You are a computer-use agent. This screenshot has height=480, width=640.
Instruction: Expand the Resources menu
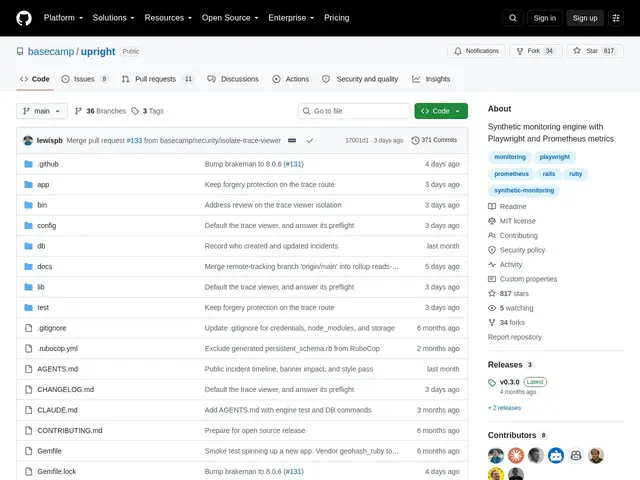tap(168, 18)
